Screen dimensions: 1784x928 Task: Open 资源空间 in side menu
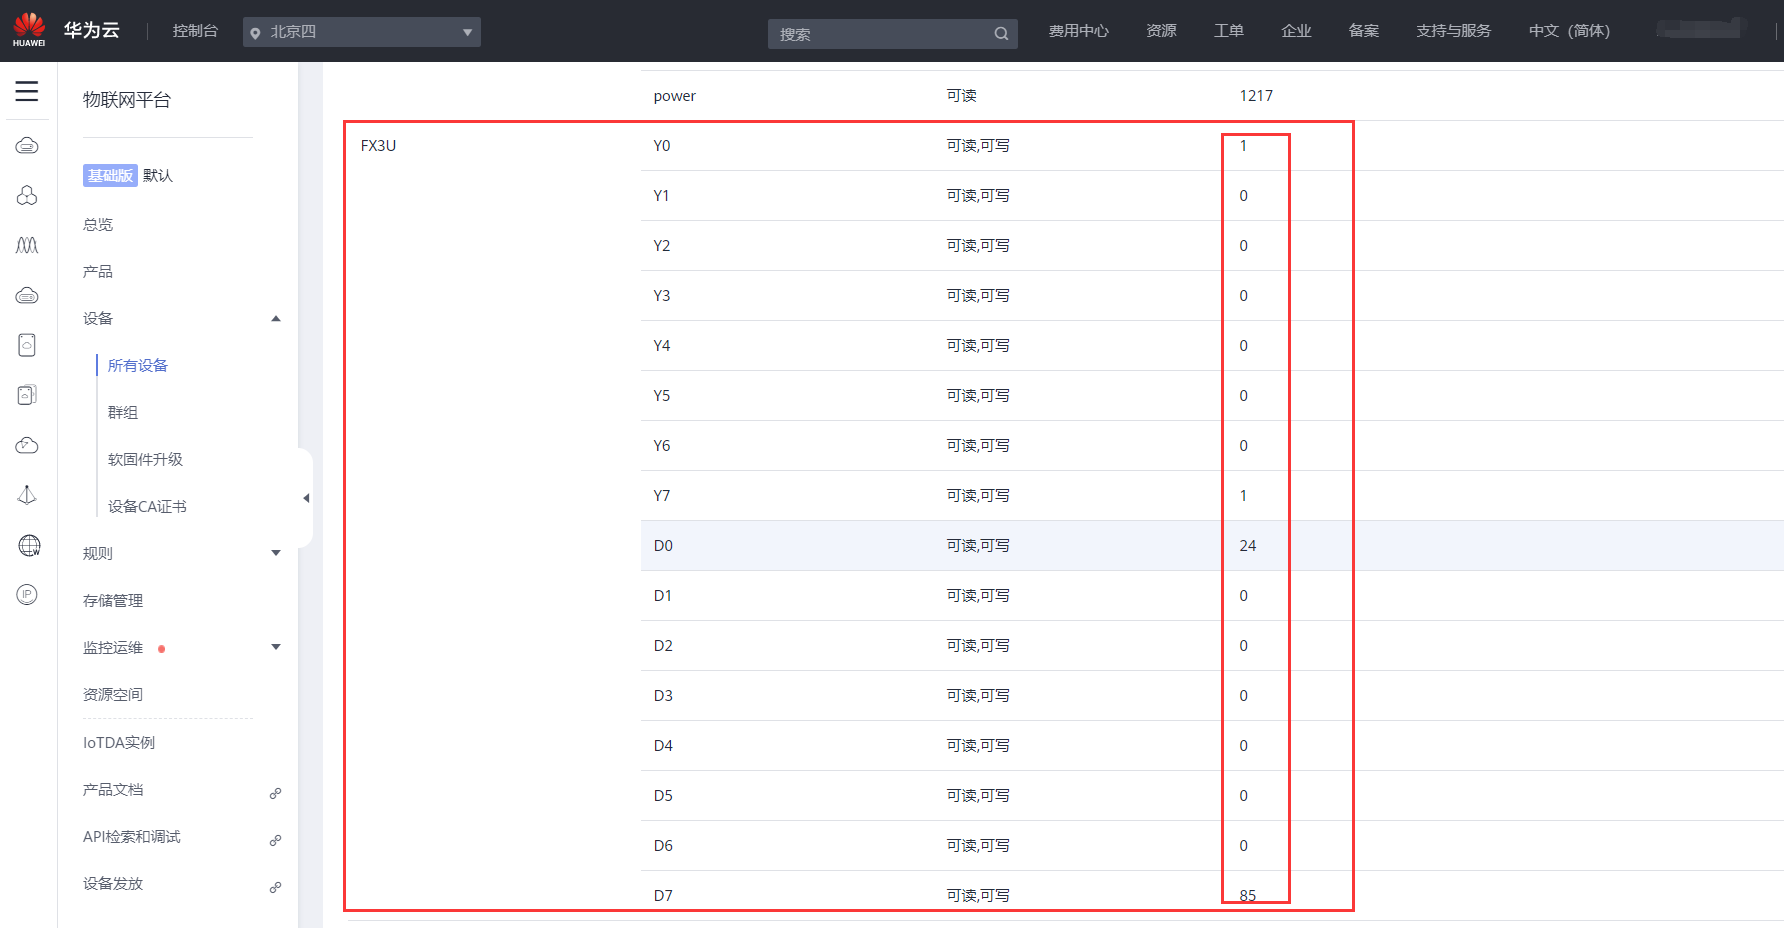coord(113,695)
